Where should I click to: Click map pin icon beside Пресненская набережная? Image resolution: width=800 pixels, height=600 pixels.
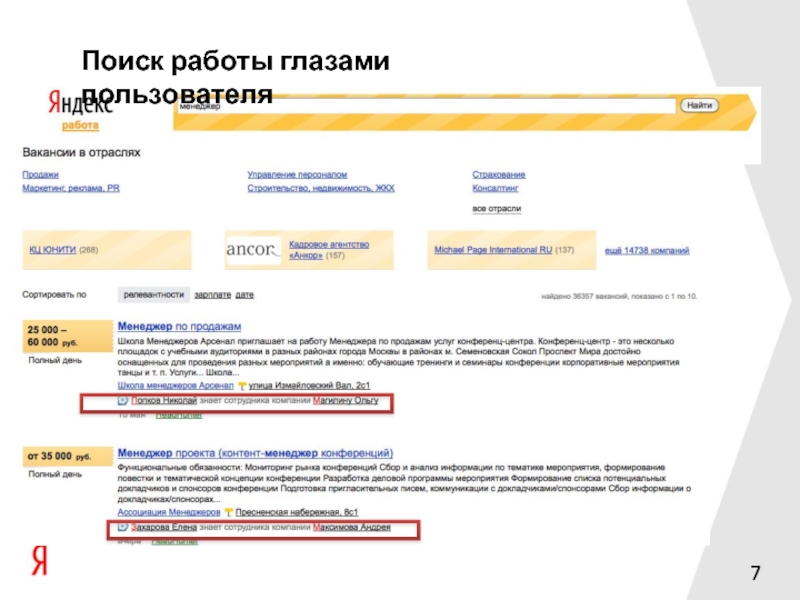(229, 512)
